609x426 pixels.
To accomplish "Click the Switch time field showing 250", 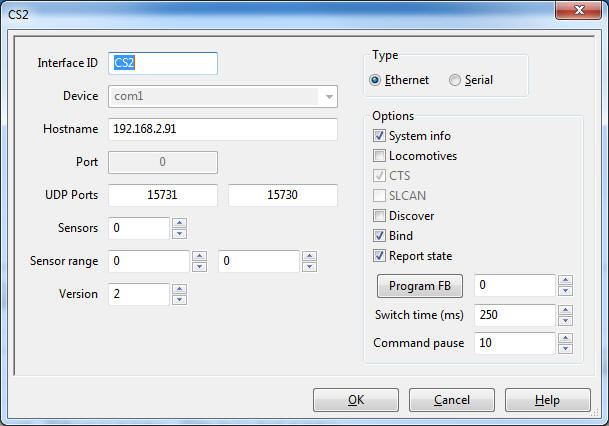I will (515, 315).
